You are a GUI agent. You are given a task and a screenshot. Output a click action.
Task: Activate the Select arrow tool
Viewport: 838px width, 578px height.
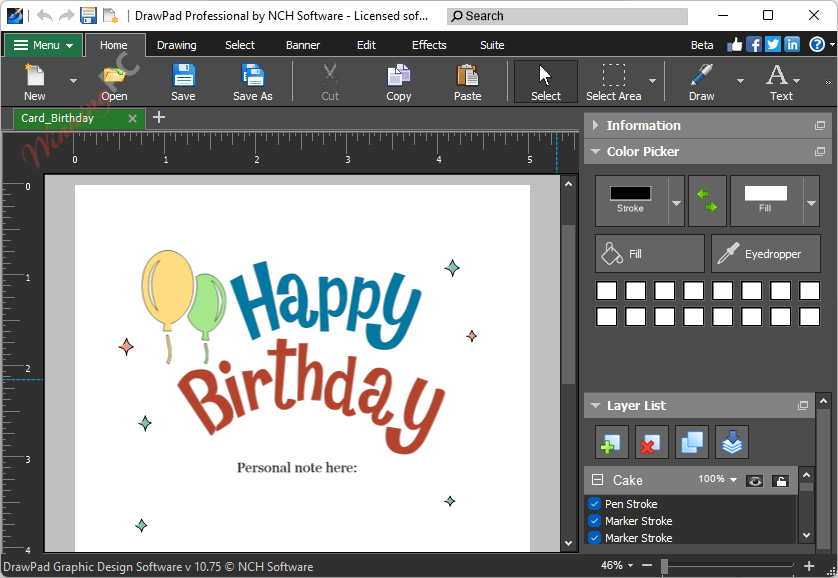tap(546, 82)
